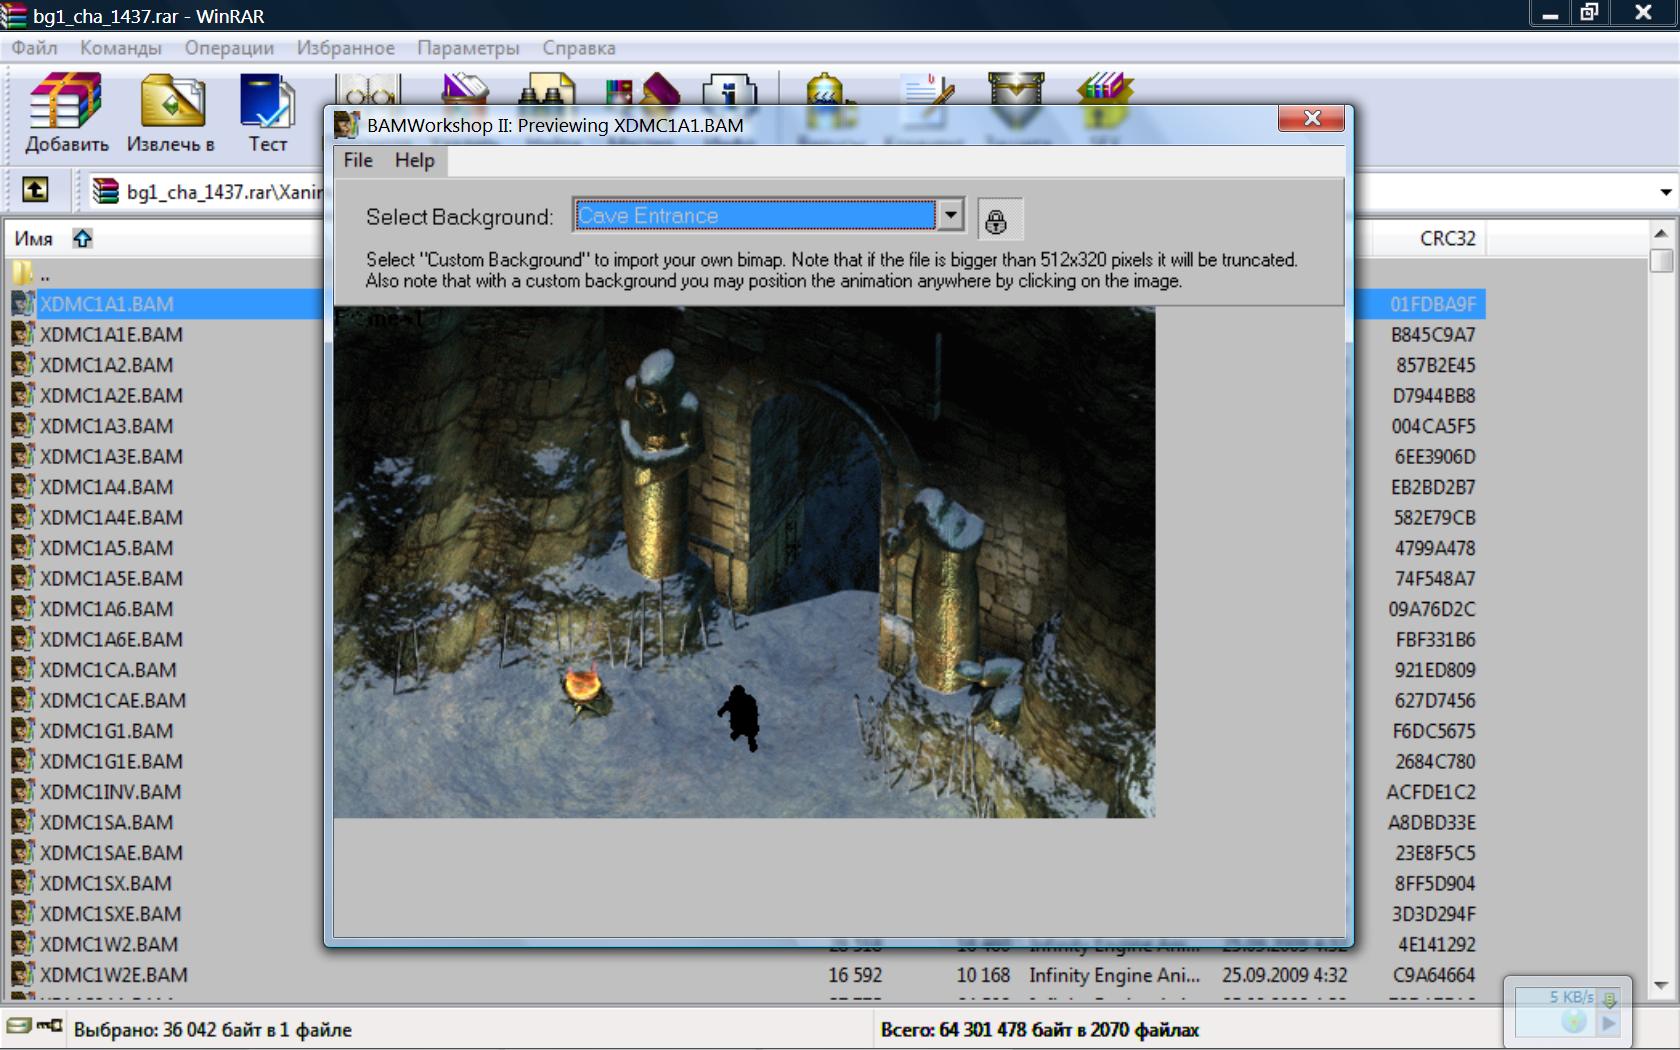Select file XDMC1A5E.BAM
Viewport: 1680px width, 1050px height.
111,579
